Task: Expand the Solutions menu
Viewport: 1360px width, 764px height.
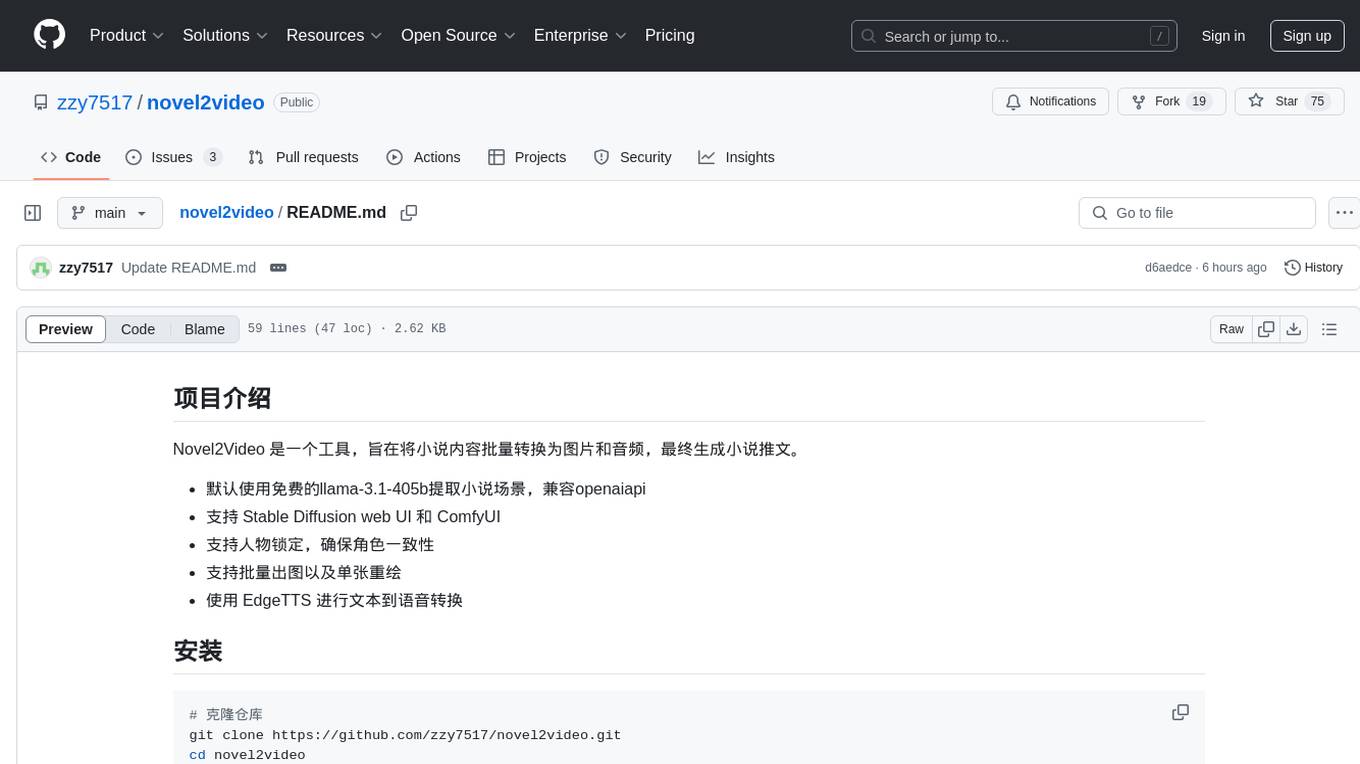Action: pyautogui.click(x=225, y=35)
